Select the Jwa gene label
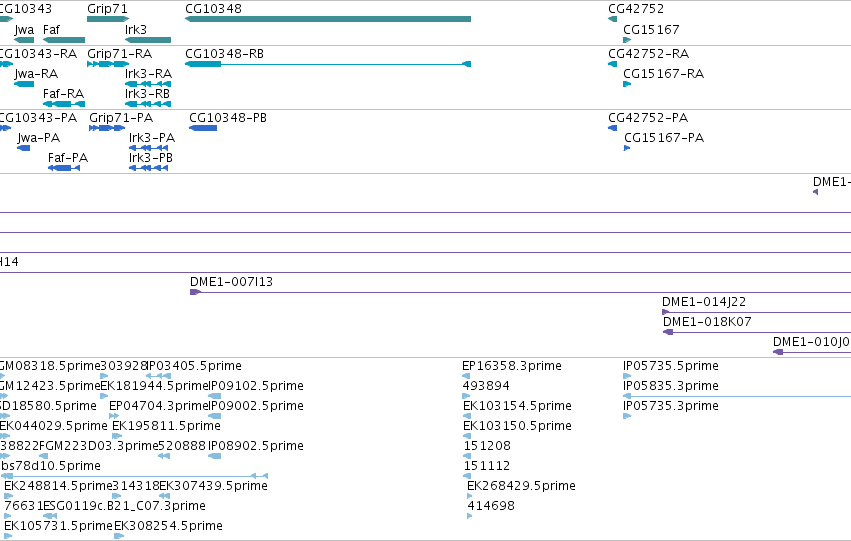The height and width of the screenshot is (541, 851). coord(24,30)
